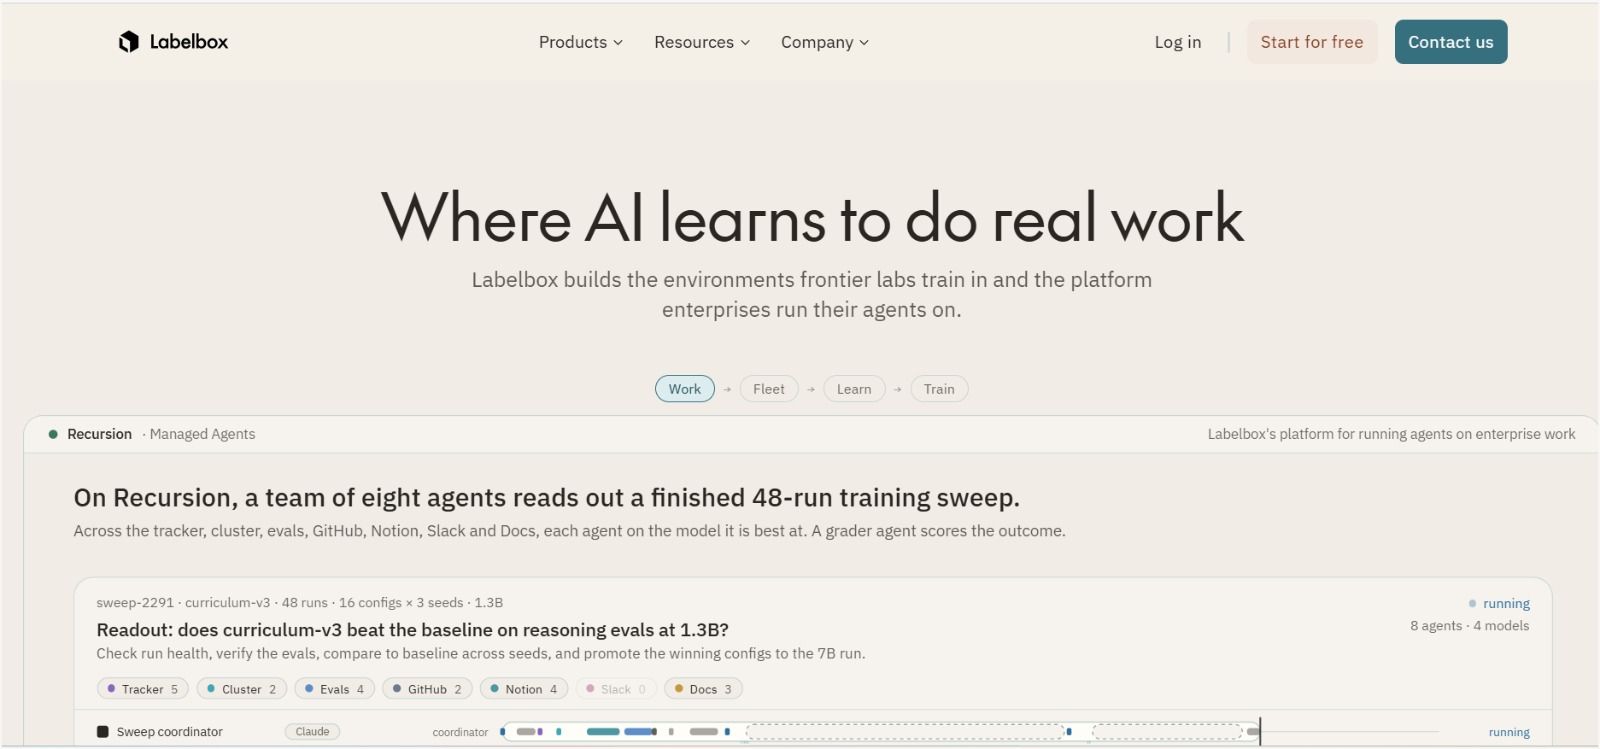Click the Start for free button
Image resolution: width=1600 pixels, height=749 pixels.
tap(1312, 42)
